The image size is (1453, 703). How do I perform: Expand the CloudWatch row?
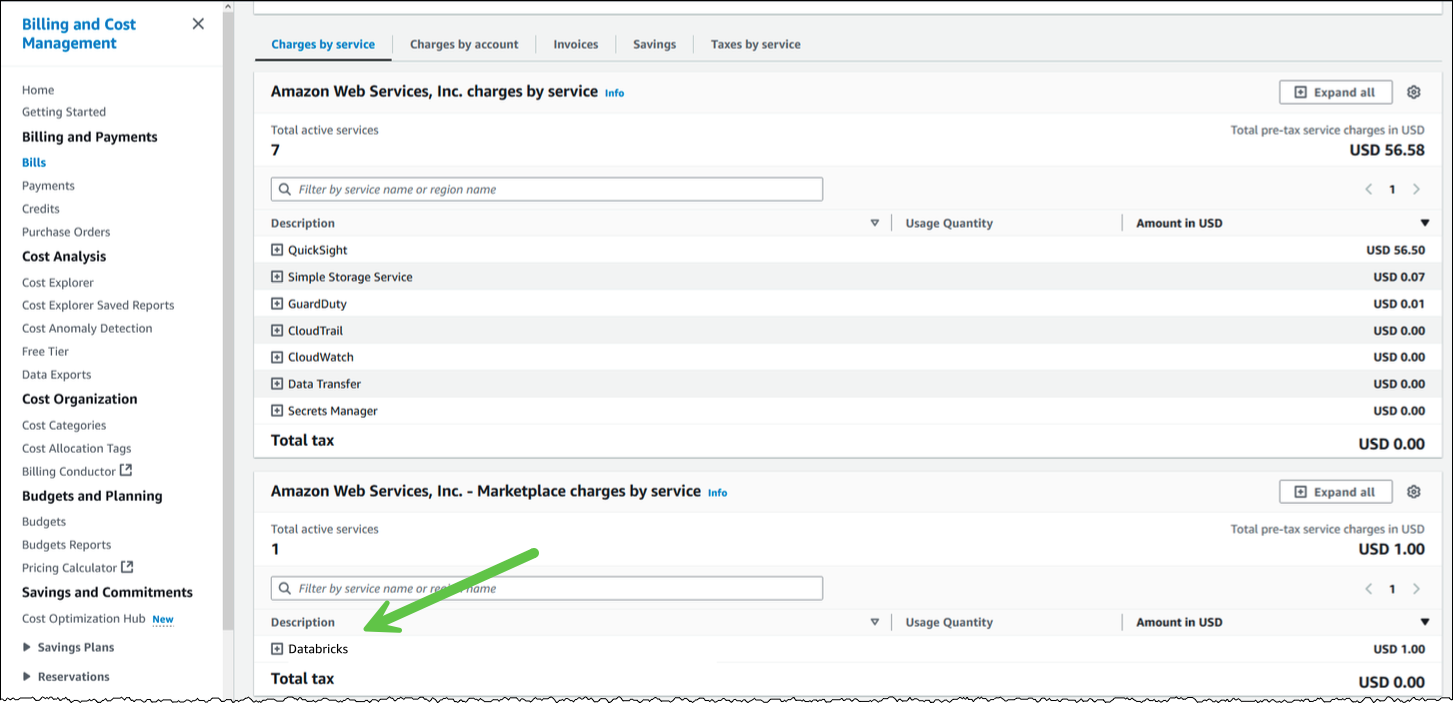(277, 357)
